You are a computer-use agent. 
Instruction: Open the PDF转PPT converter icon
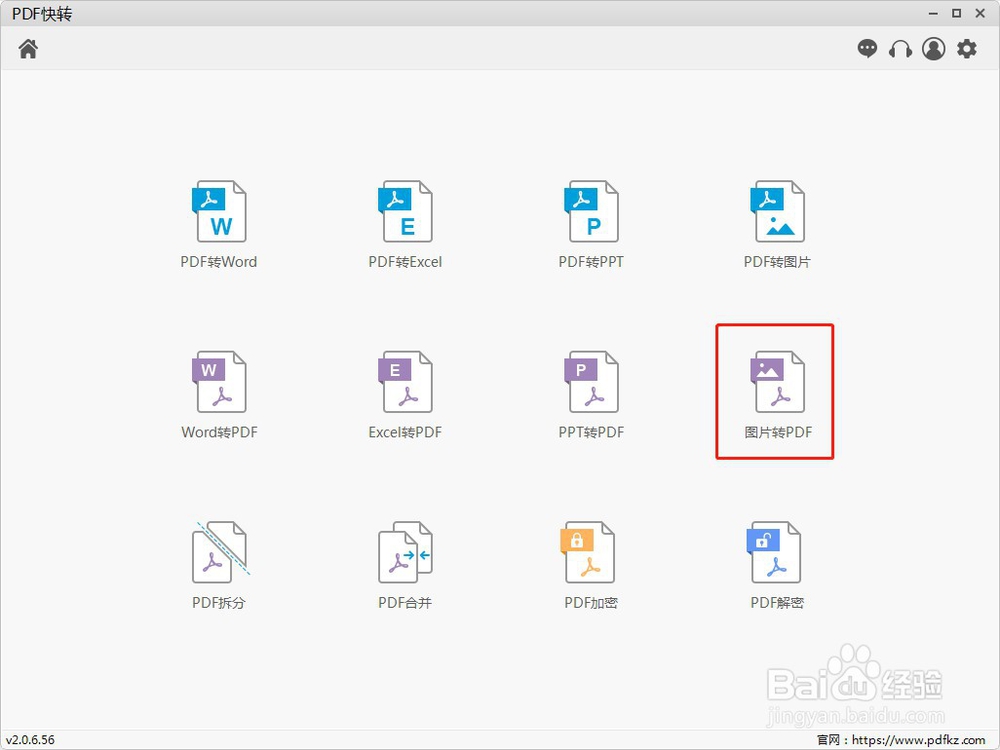coord(591,212)
